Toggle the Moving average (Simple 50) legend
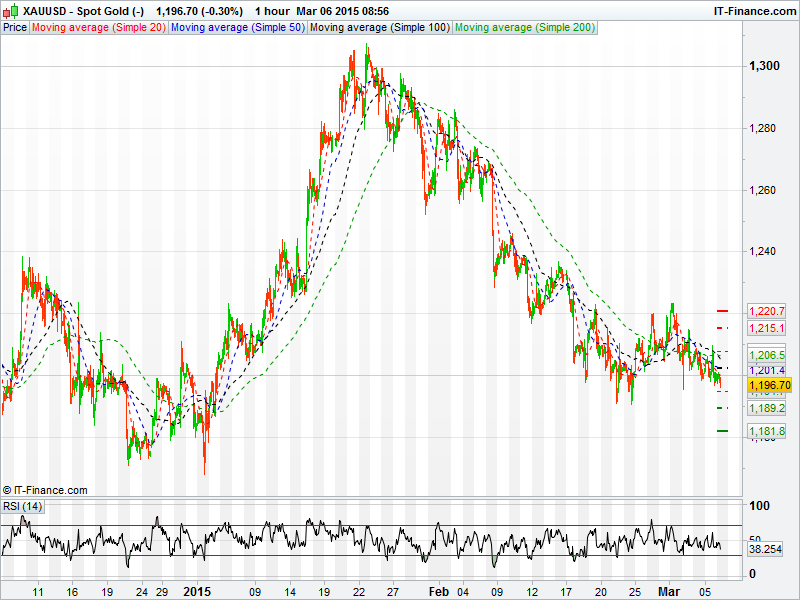This screenshot has width=800, height=600. (x=237, y=28)
